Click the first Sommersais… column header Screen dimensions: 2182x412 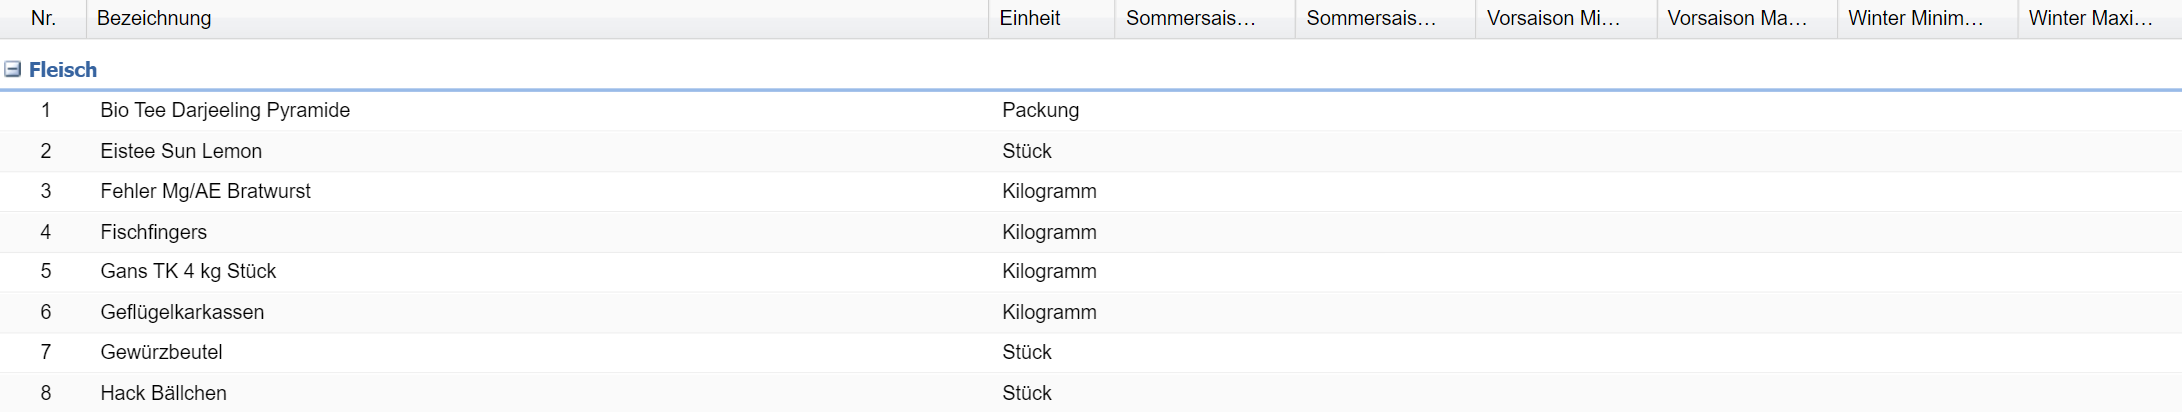coord(1190,18)
